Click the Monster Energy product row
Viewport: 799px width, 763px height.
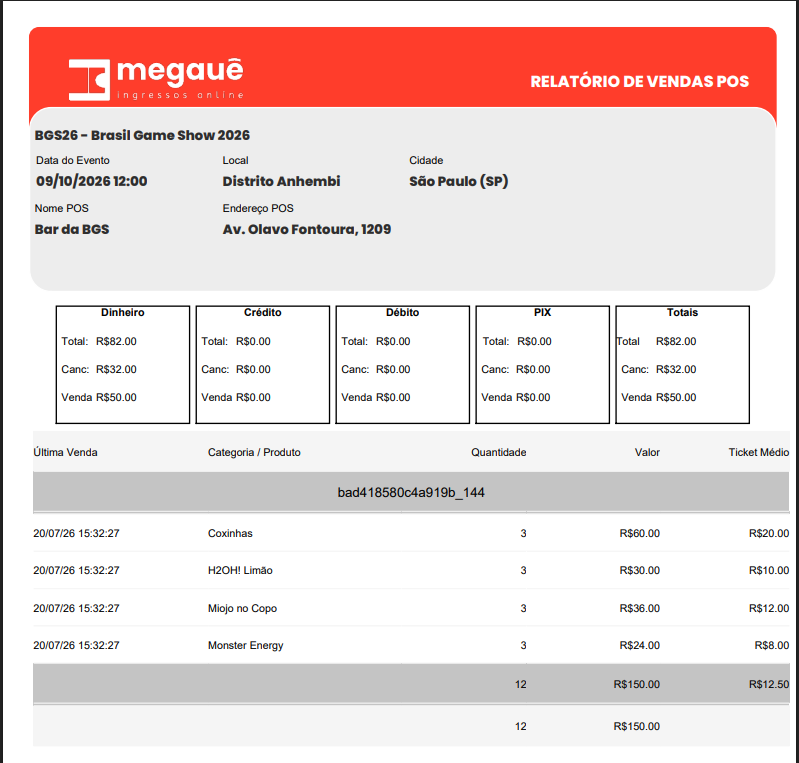coord(411,645)
